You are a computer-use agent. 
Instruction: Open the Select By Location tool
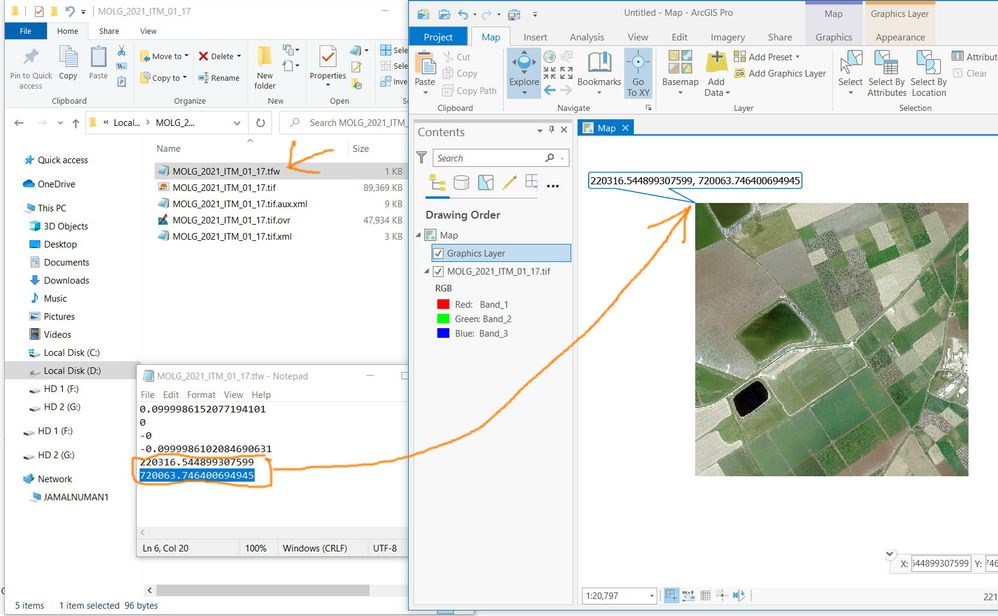(929, 74)
